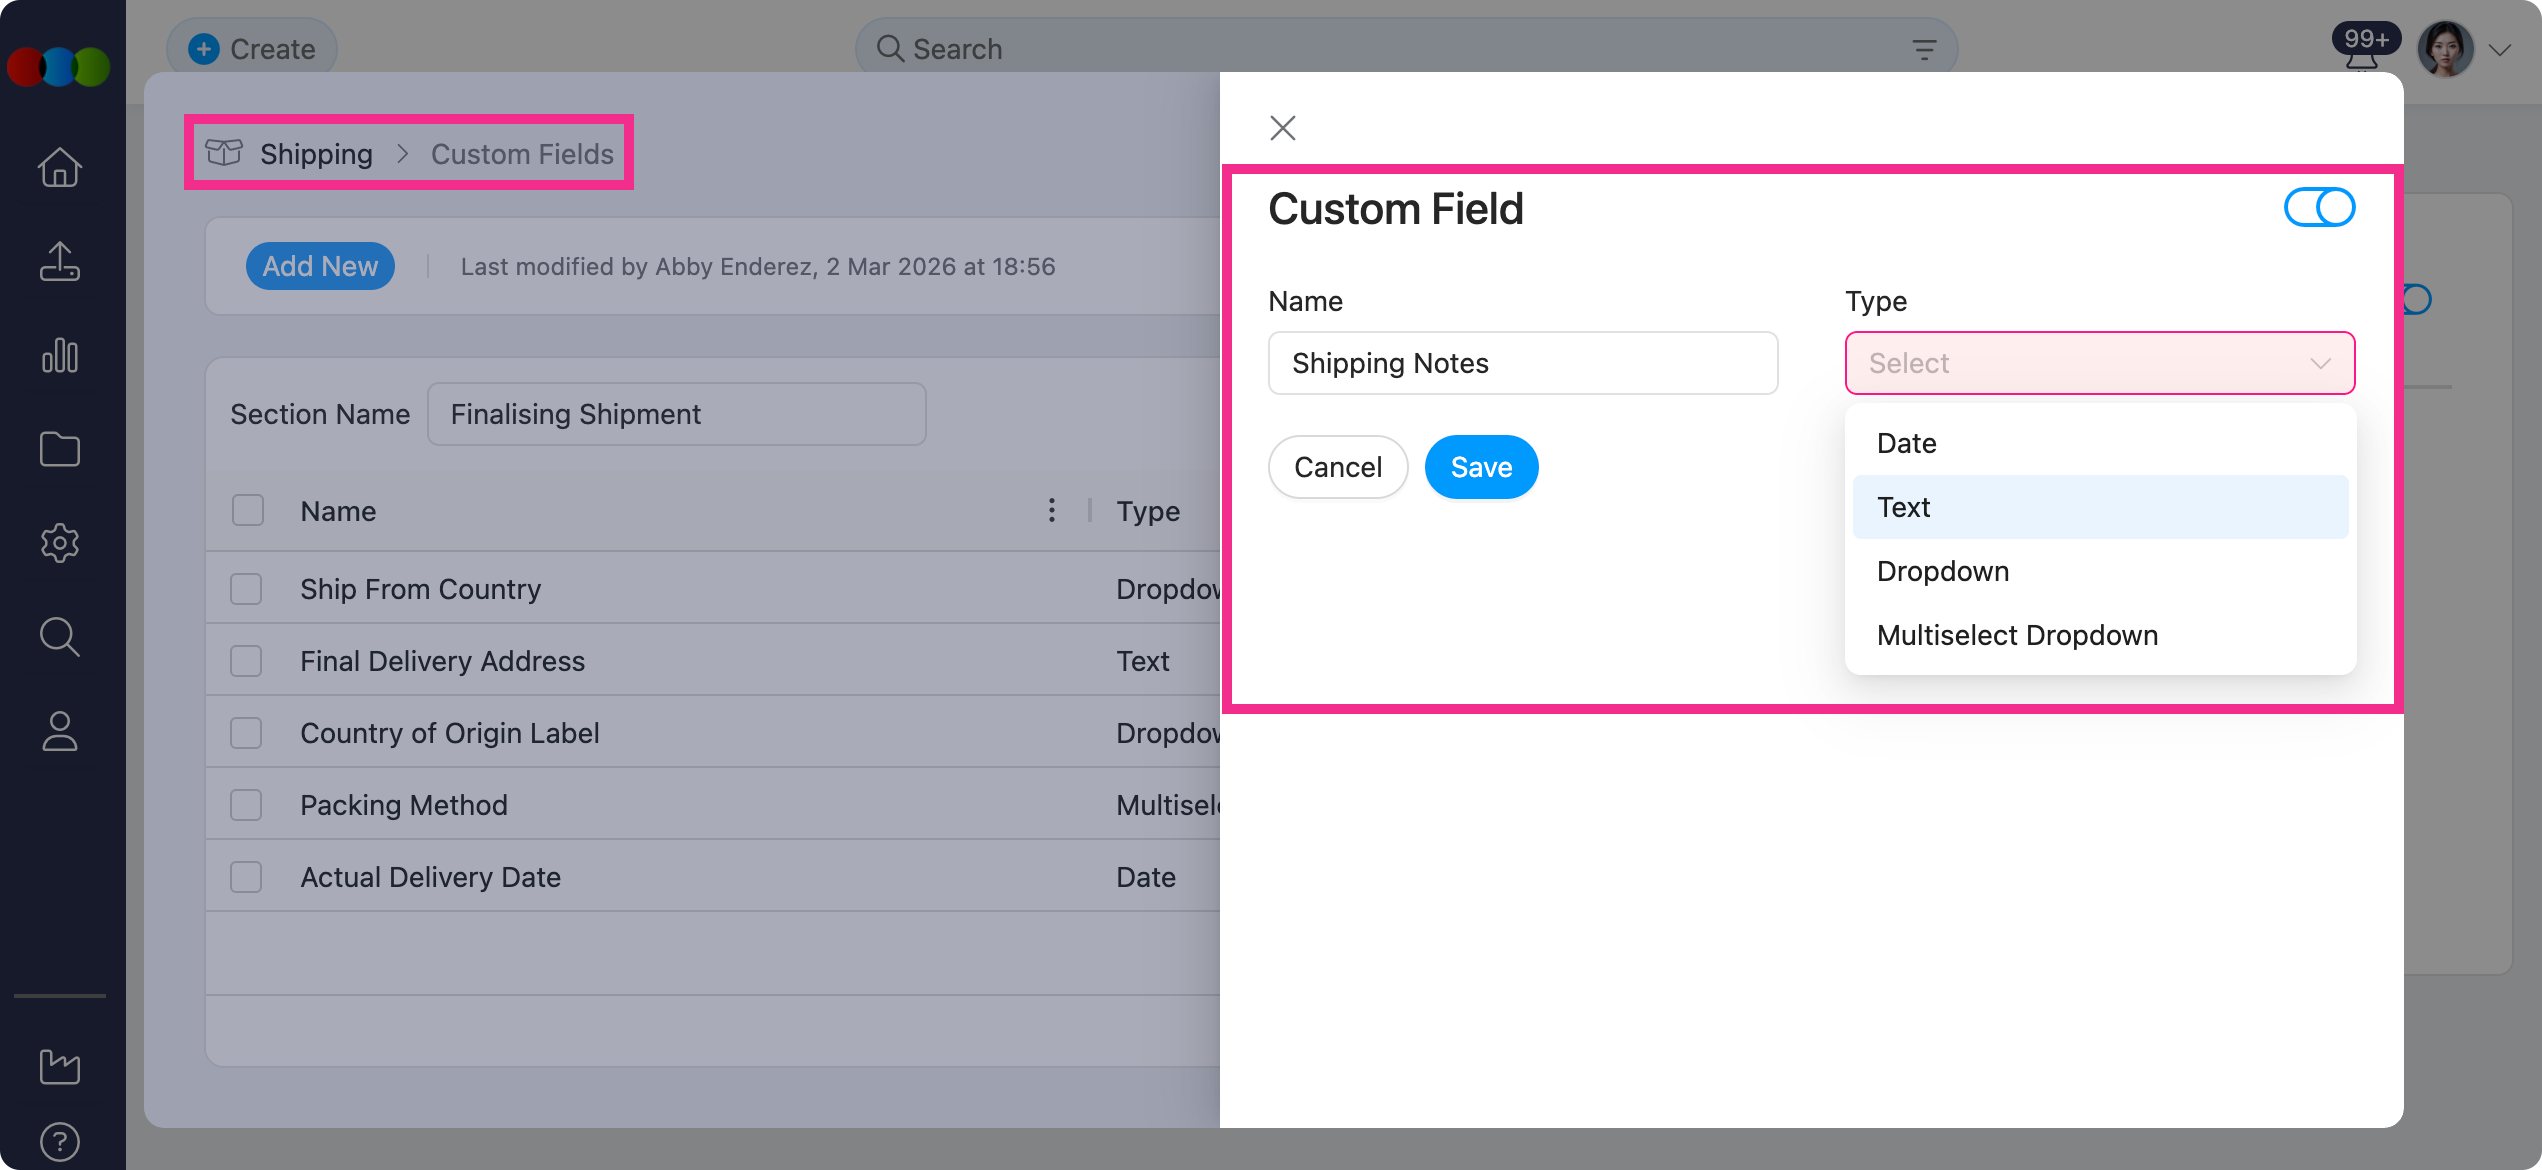2542x1170 pixels.
Task: Open the Type select dropdown
Action: coord(2099,363)
